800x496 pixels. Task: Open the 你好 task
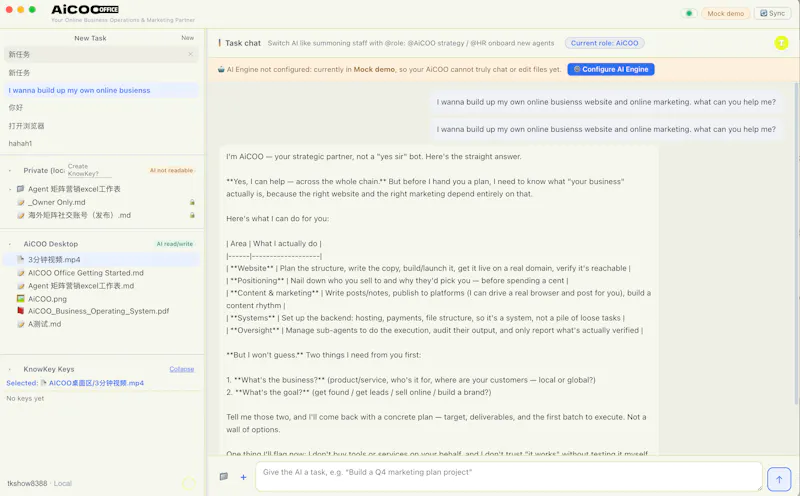click(101, 108)
